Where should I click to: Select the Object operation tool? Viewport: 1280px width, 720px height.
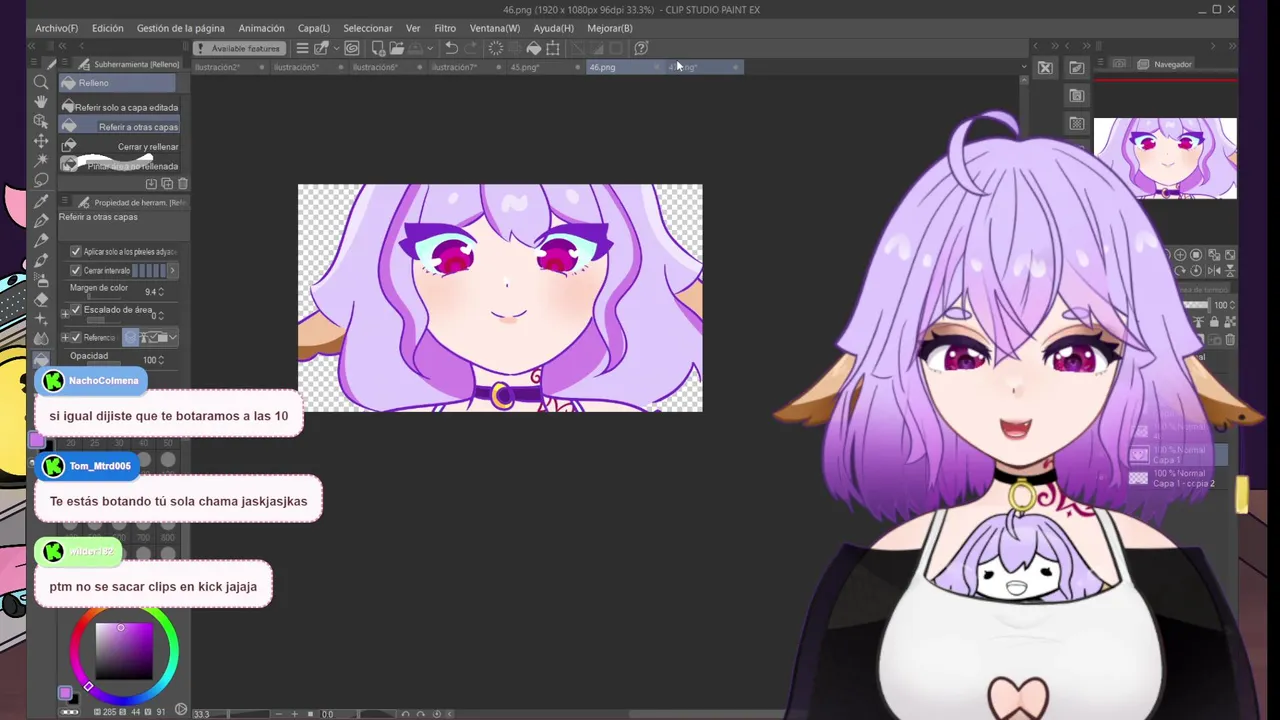41,121
